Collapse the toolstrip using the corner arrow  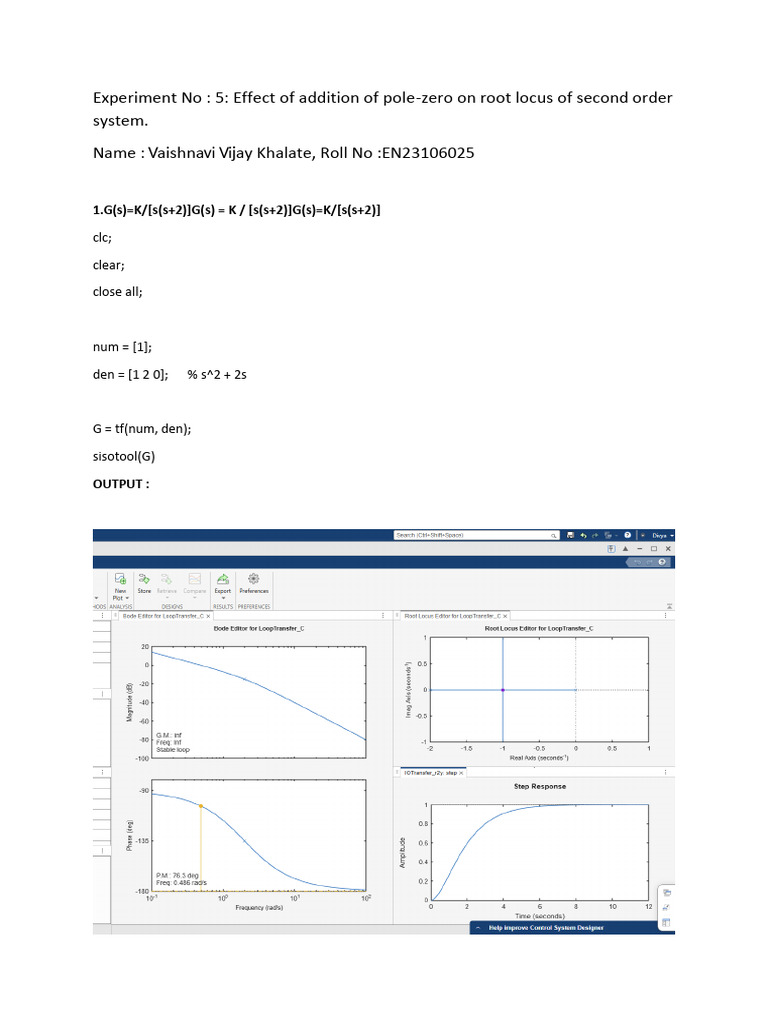pyautogui.click(x=669, y=607)
